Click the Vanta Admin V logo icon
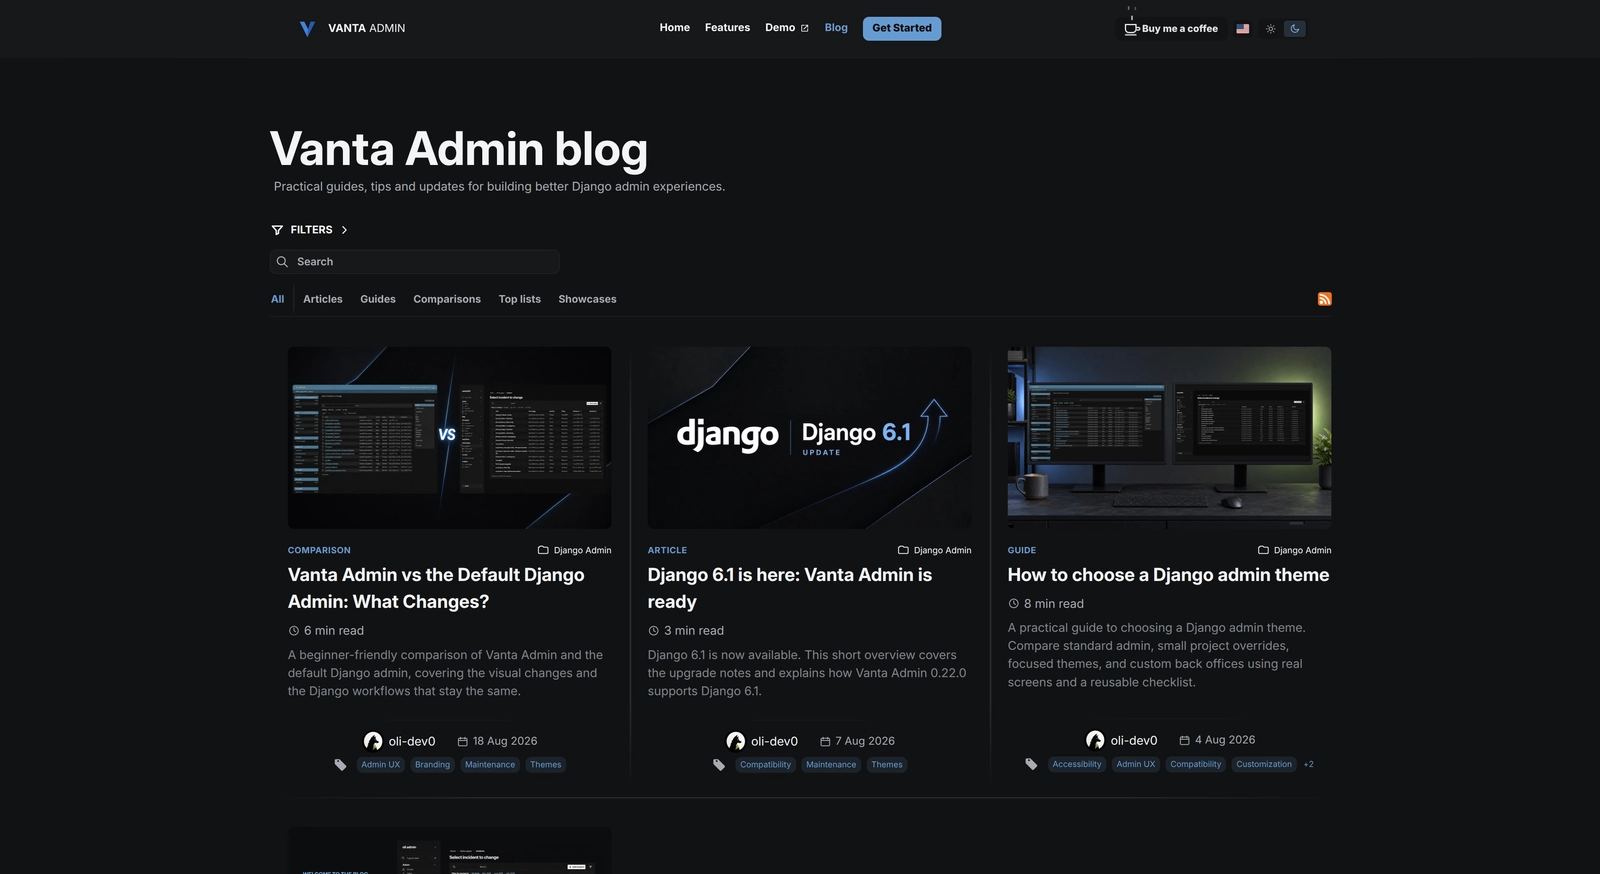The width and height of the screenshot is (1600, 874). click(307, 29)
